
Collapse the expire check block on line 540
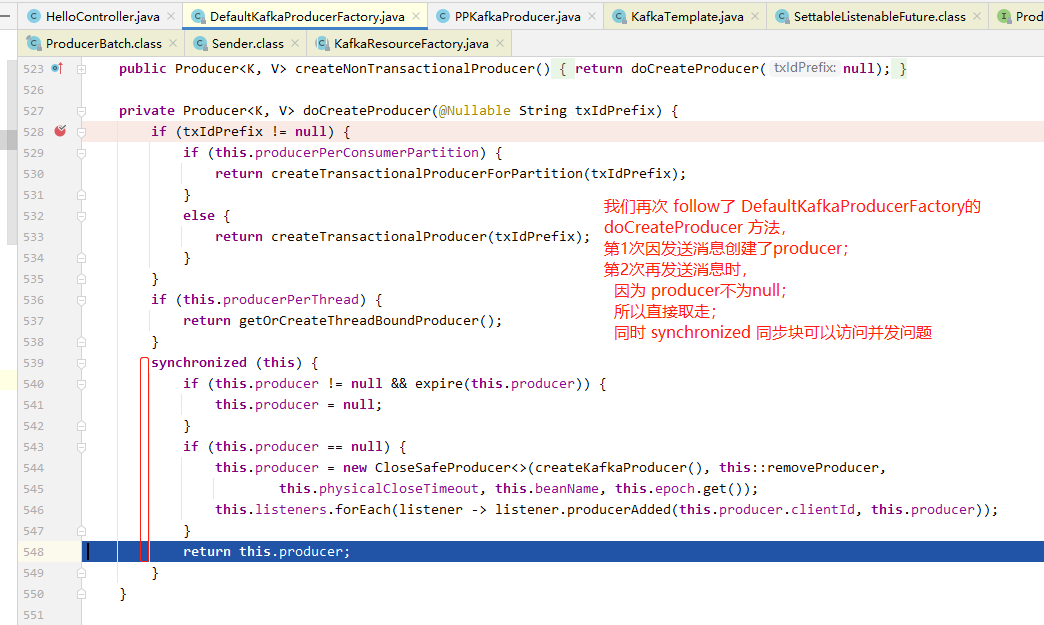pos(81,384)
